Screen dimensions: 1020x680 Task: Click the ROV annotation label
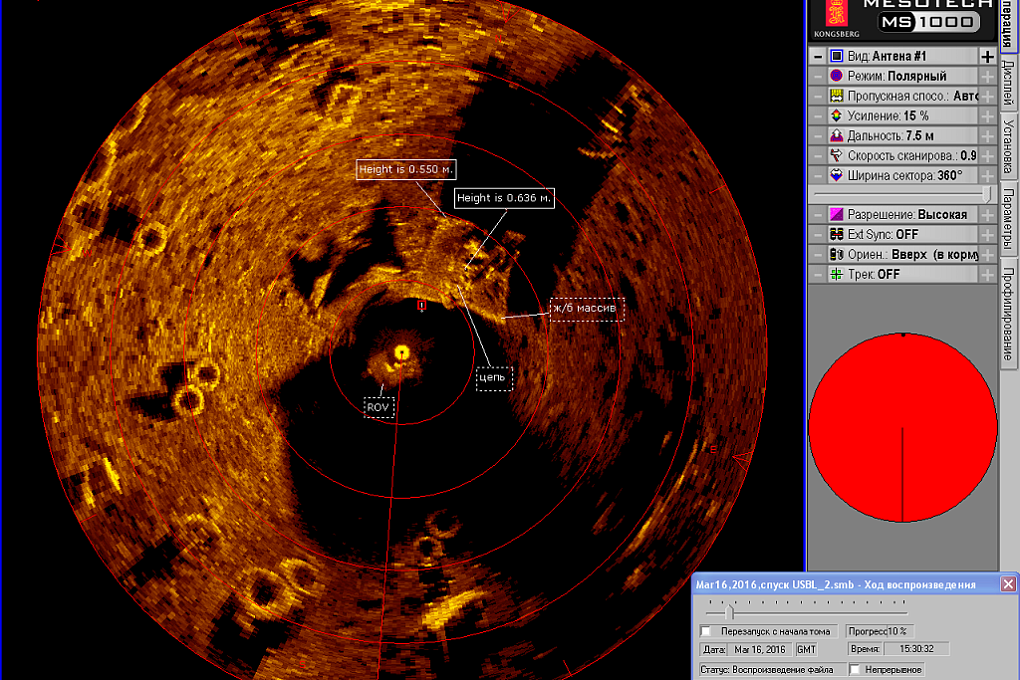379,407
